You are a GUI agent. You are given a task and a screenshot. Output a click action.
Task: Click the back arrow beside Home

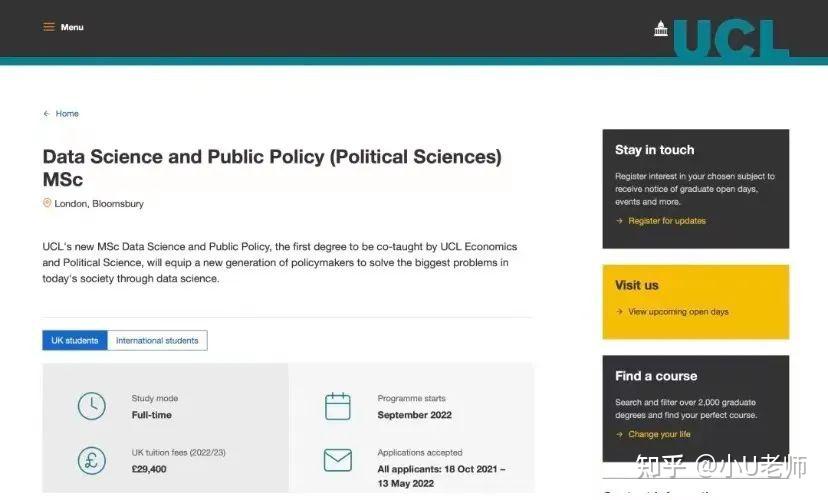46,114
